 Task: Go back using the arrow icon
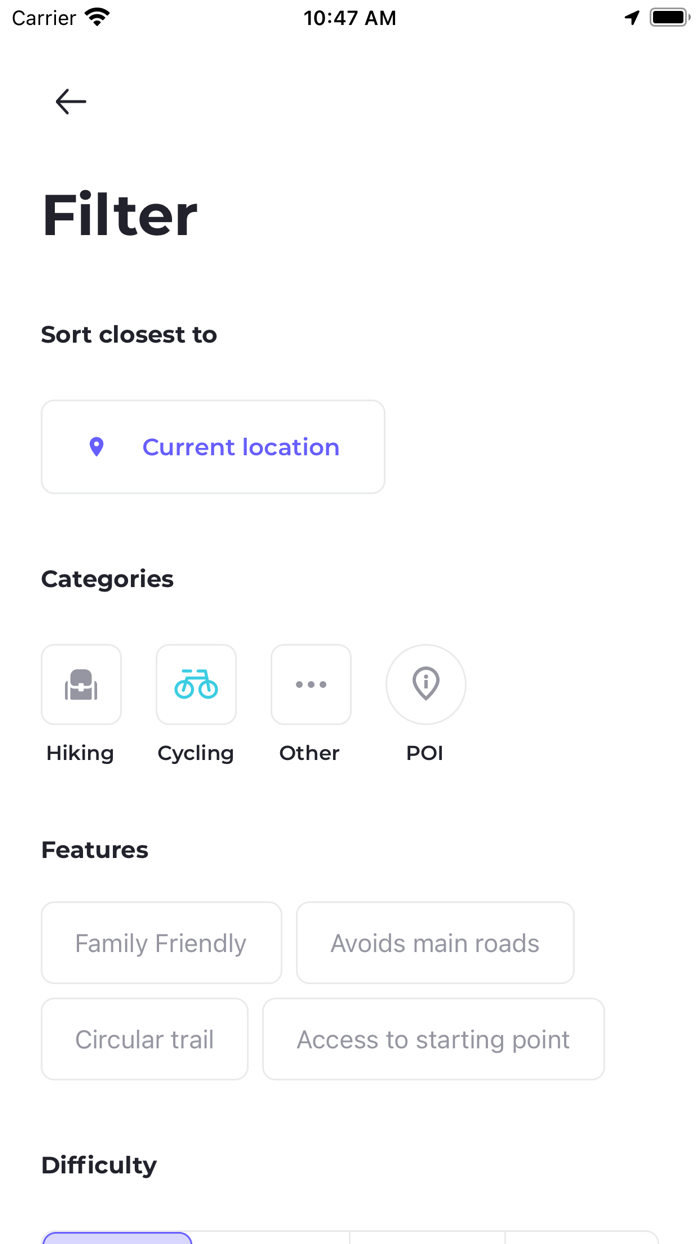(71, 101)
